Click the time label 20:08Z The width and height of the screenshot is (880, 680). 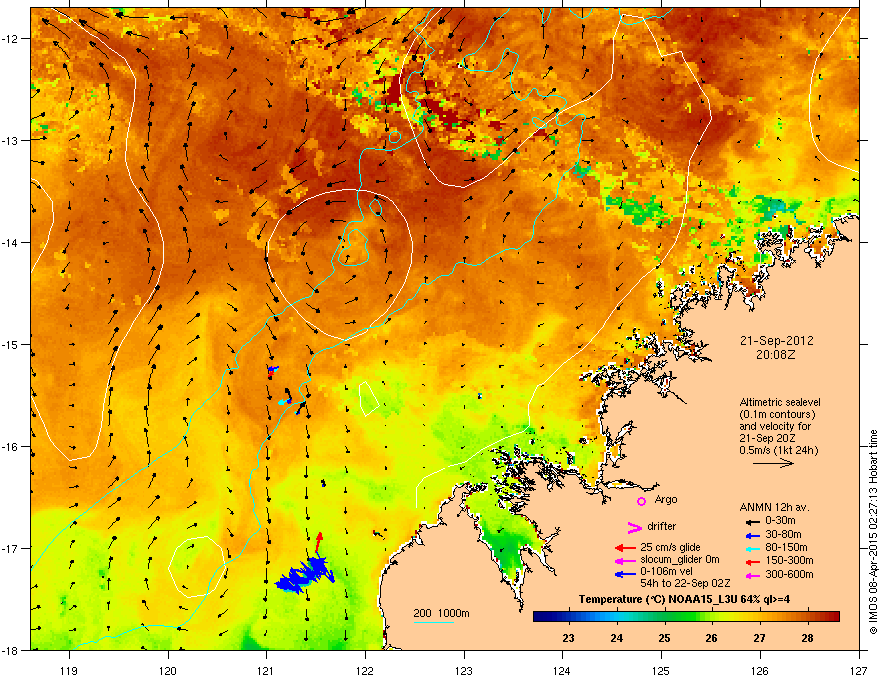pos(776,355)
